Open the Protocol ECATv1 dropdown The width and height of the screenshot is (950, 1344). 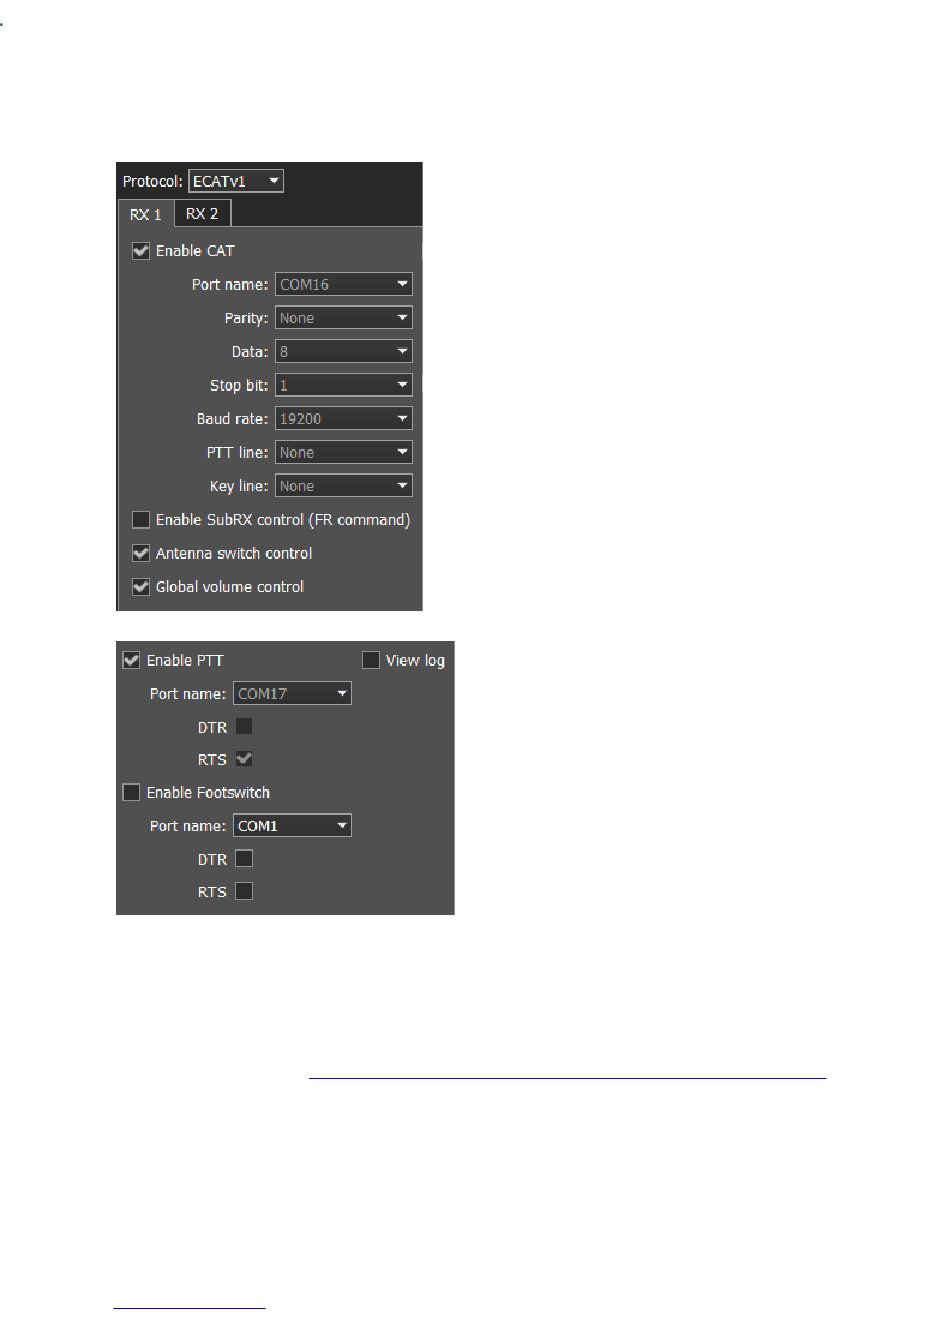(236, 181)
